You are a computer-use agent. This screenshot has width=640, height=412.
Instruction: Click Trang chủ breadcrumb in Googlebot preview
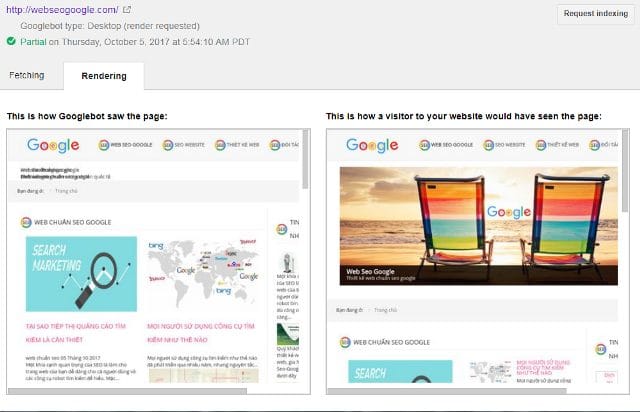point(66,191)
